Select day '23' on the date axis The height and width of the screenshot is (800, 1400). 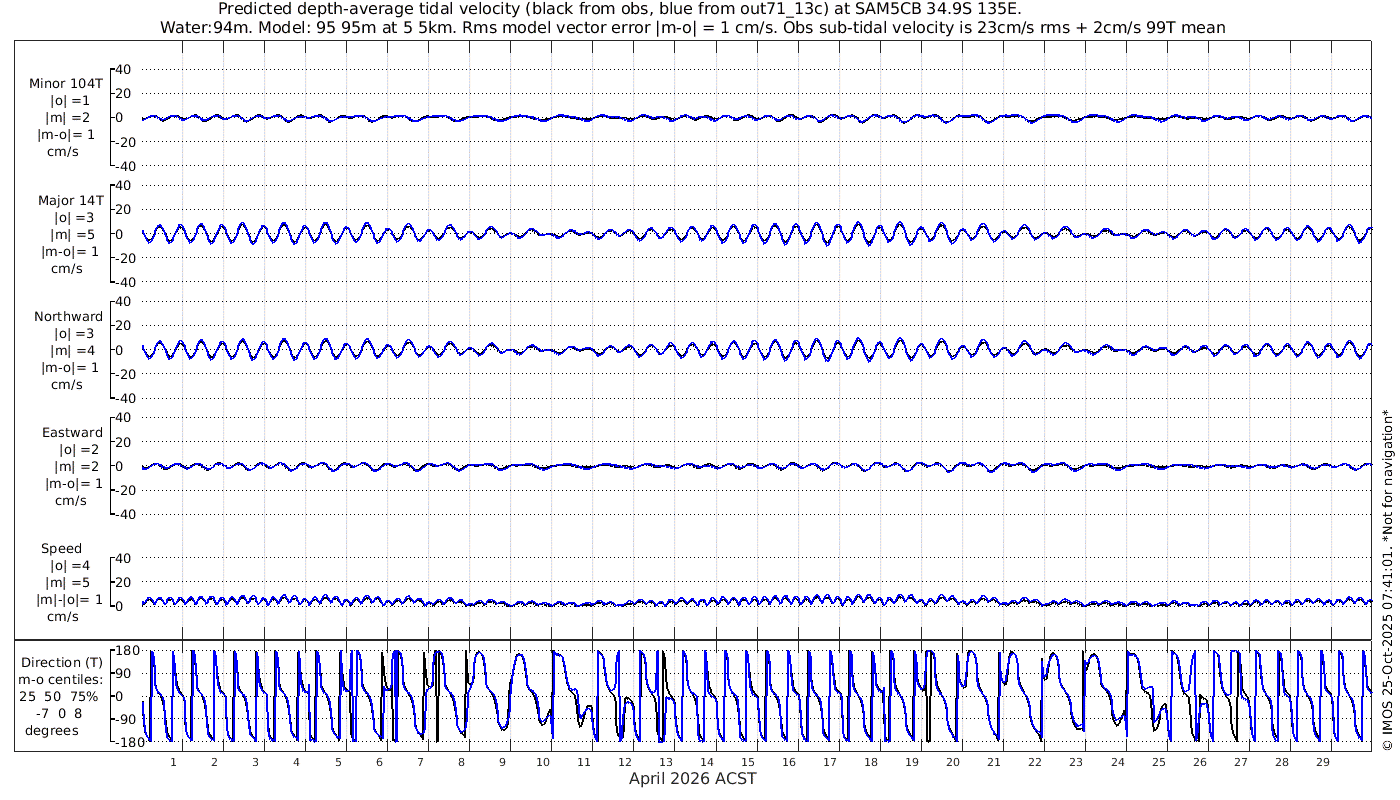[1076, 762]
